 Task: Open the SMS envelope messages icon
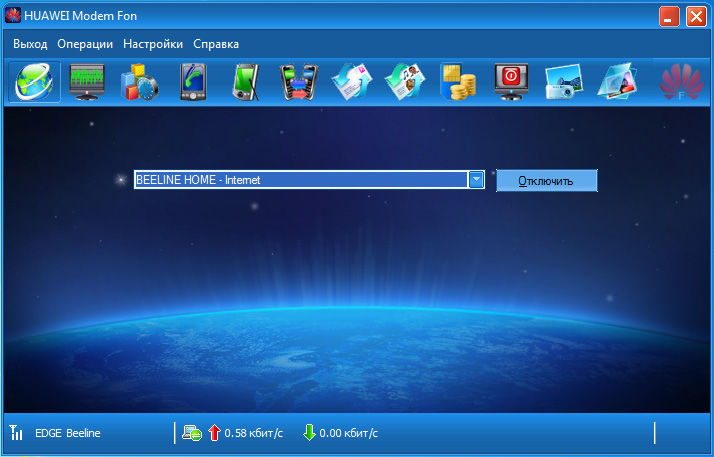point(352,82)
